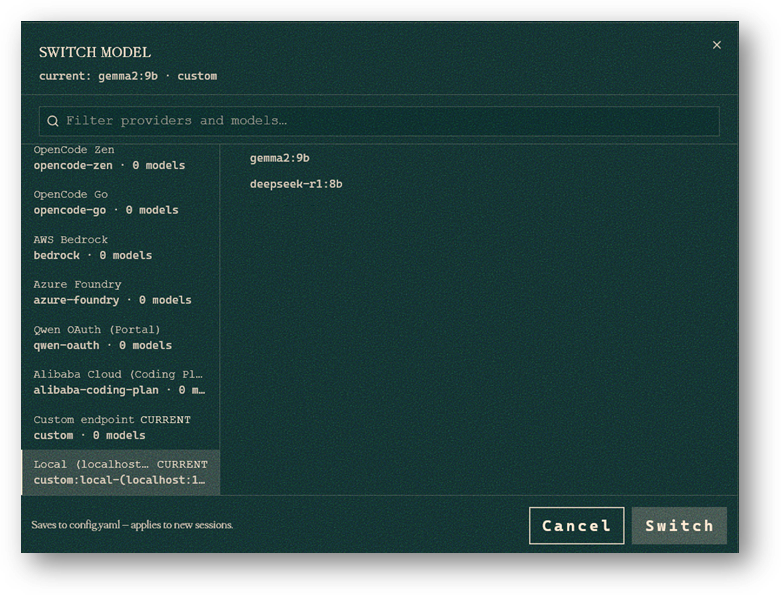Screen dimensions: 781x595
Task: Click the Switch button
Action: pos(679,526)
